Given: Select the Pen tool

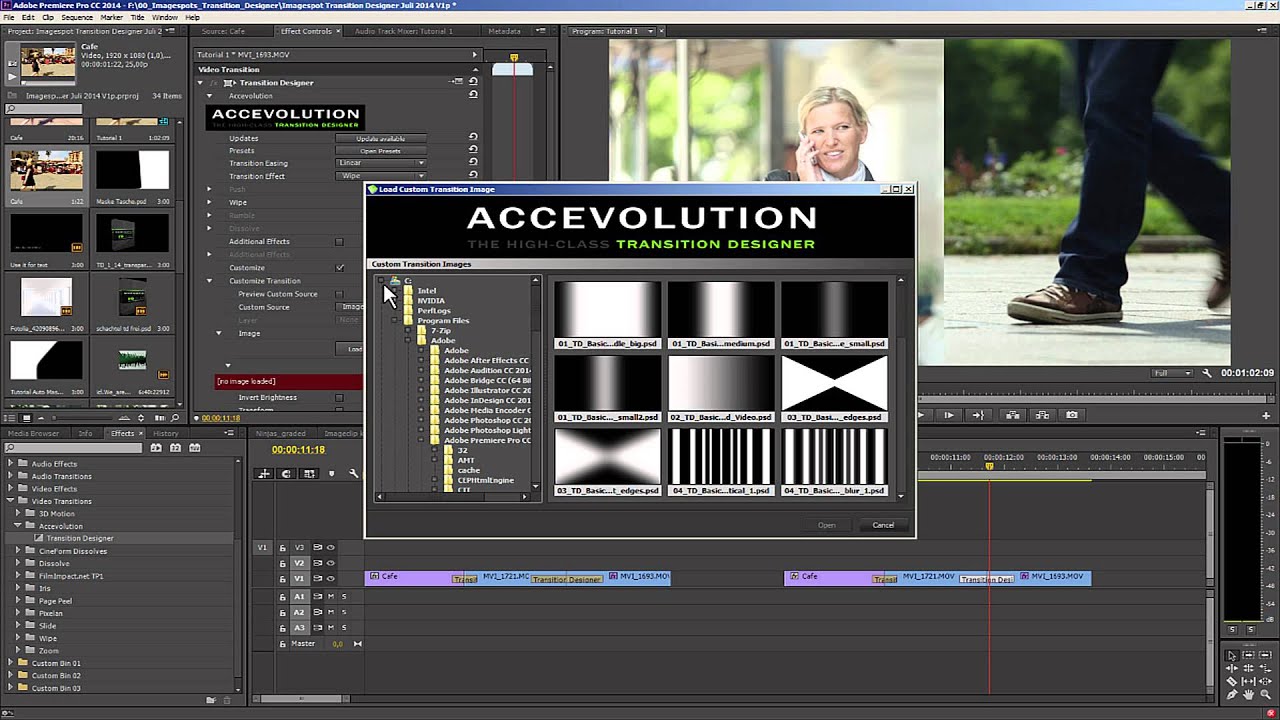Looking at the screenshot, I should [x=1232, y=694].
